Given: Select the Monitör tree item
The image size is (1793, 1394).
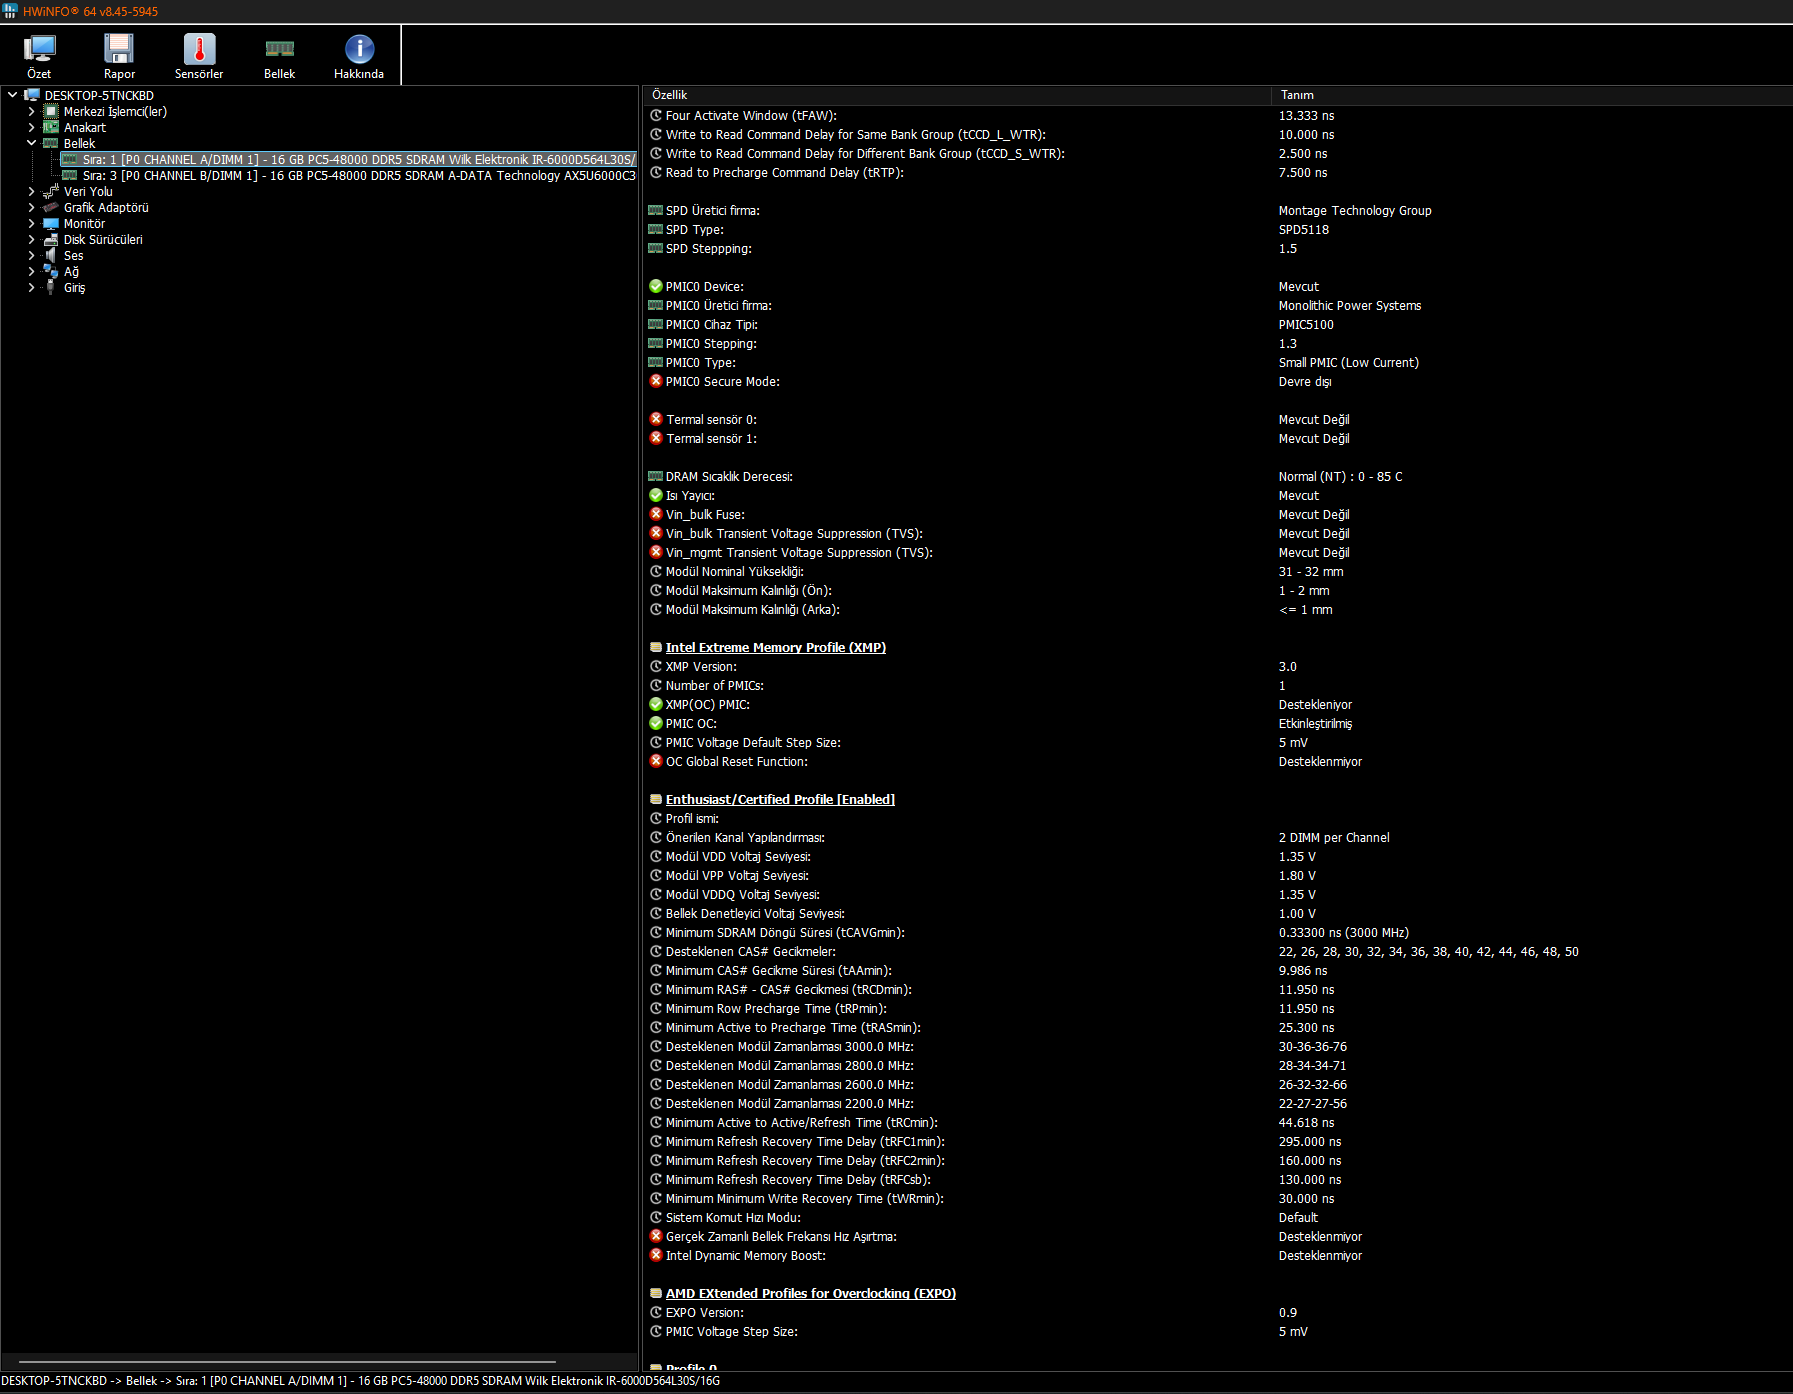Looking at the screenshot, I should point(84,223).
